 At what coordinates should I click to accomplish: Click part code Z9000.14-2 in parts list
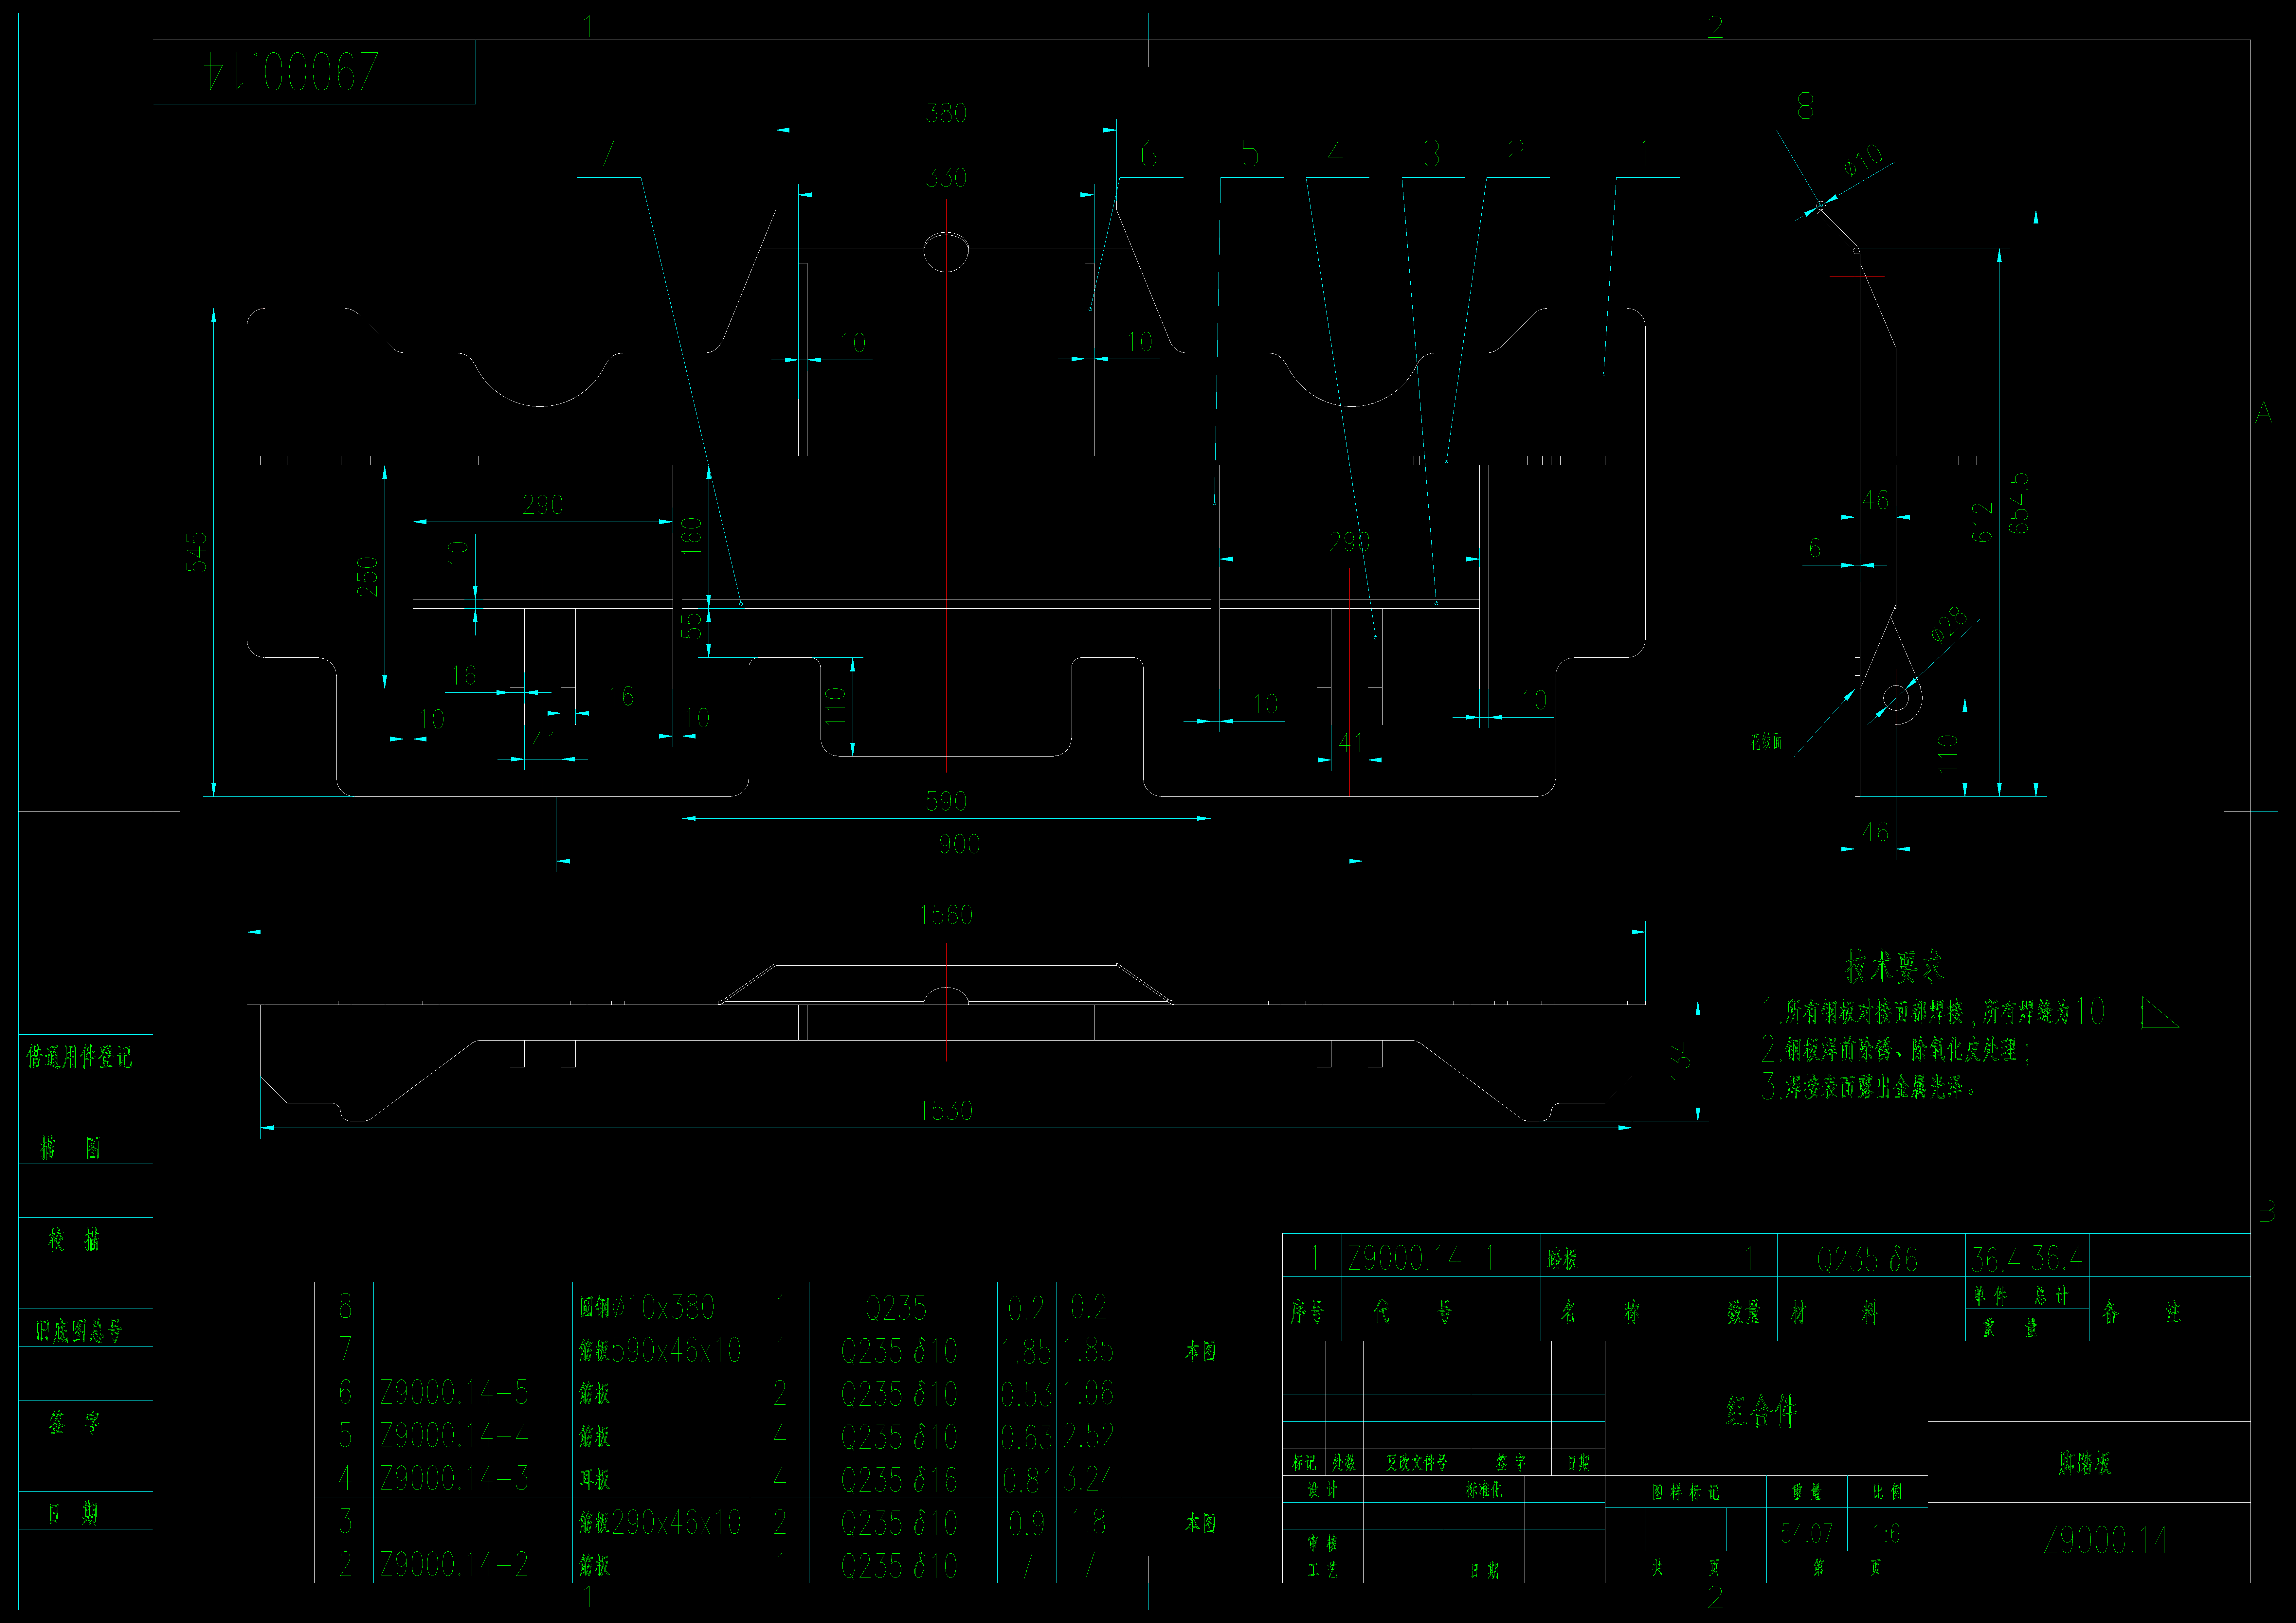[x=454, y=1564]
